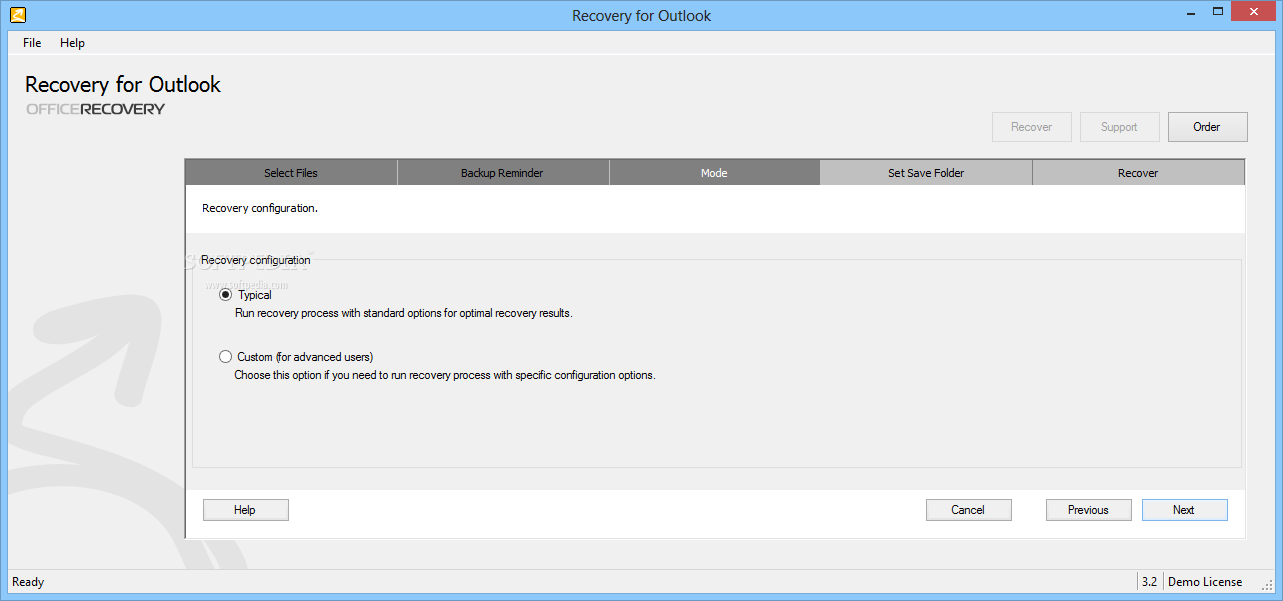The height and width of the screenshot is (601, 1283).
Task: Open the File menu
Action: [x=32, y=43]
